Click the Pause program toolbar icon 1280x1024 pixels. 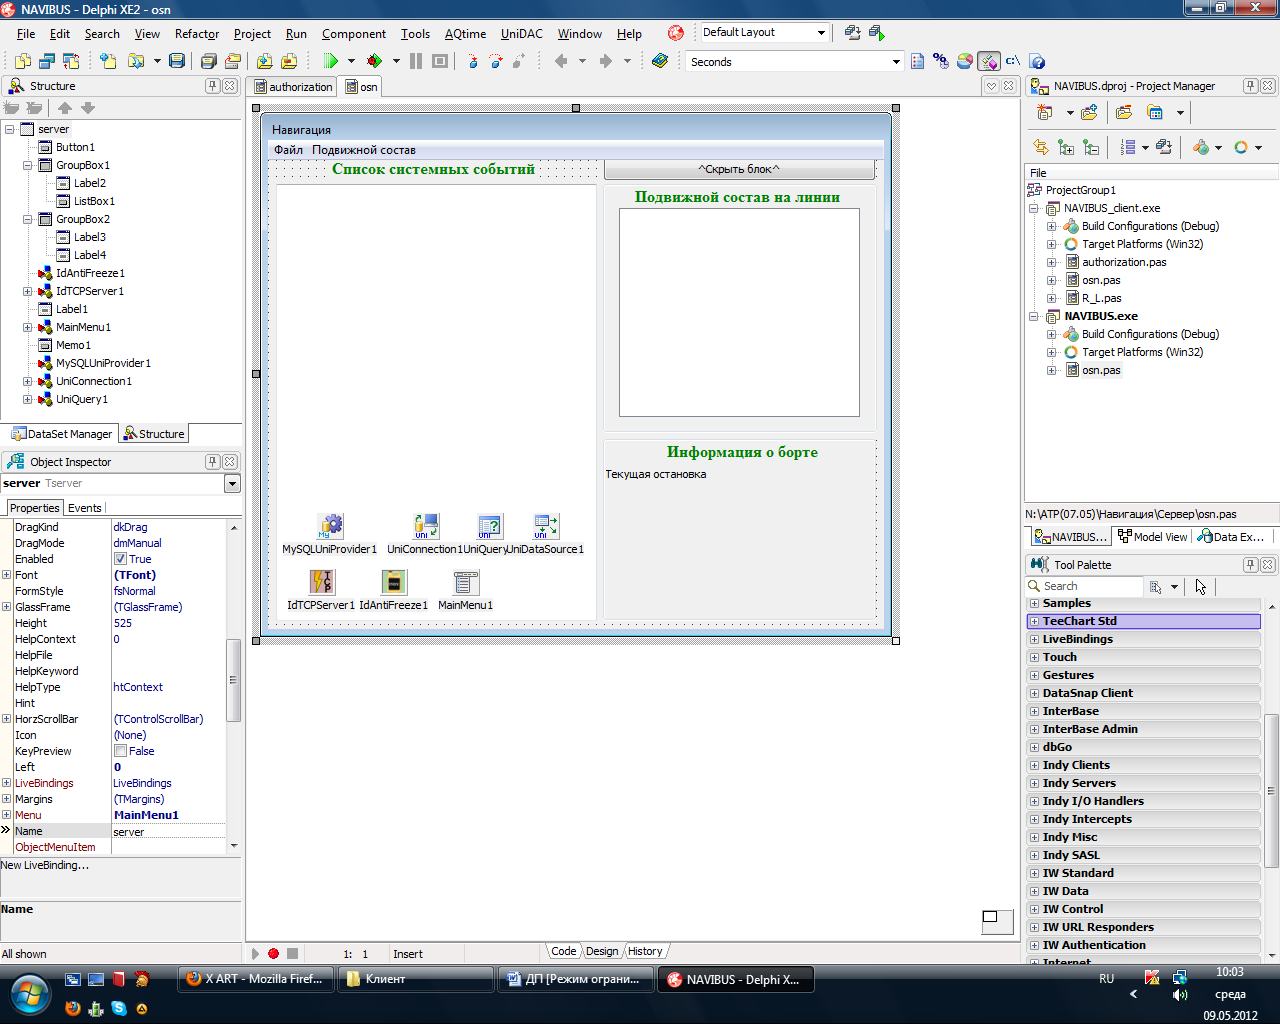[x=416, y=61]
